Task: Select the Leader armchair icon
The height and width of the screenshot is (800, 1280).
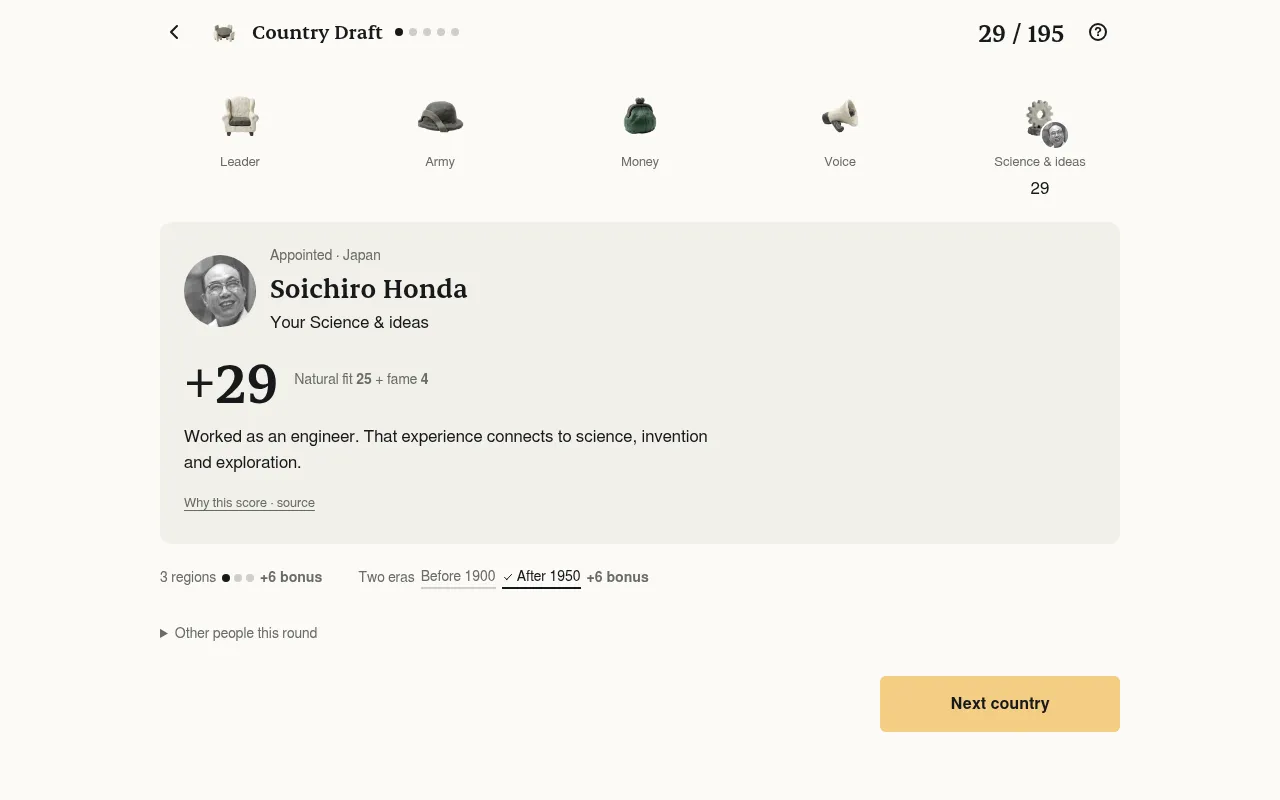Action: pos(240,116)
